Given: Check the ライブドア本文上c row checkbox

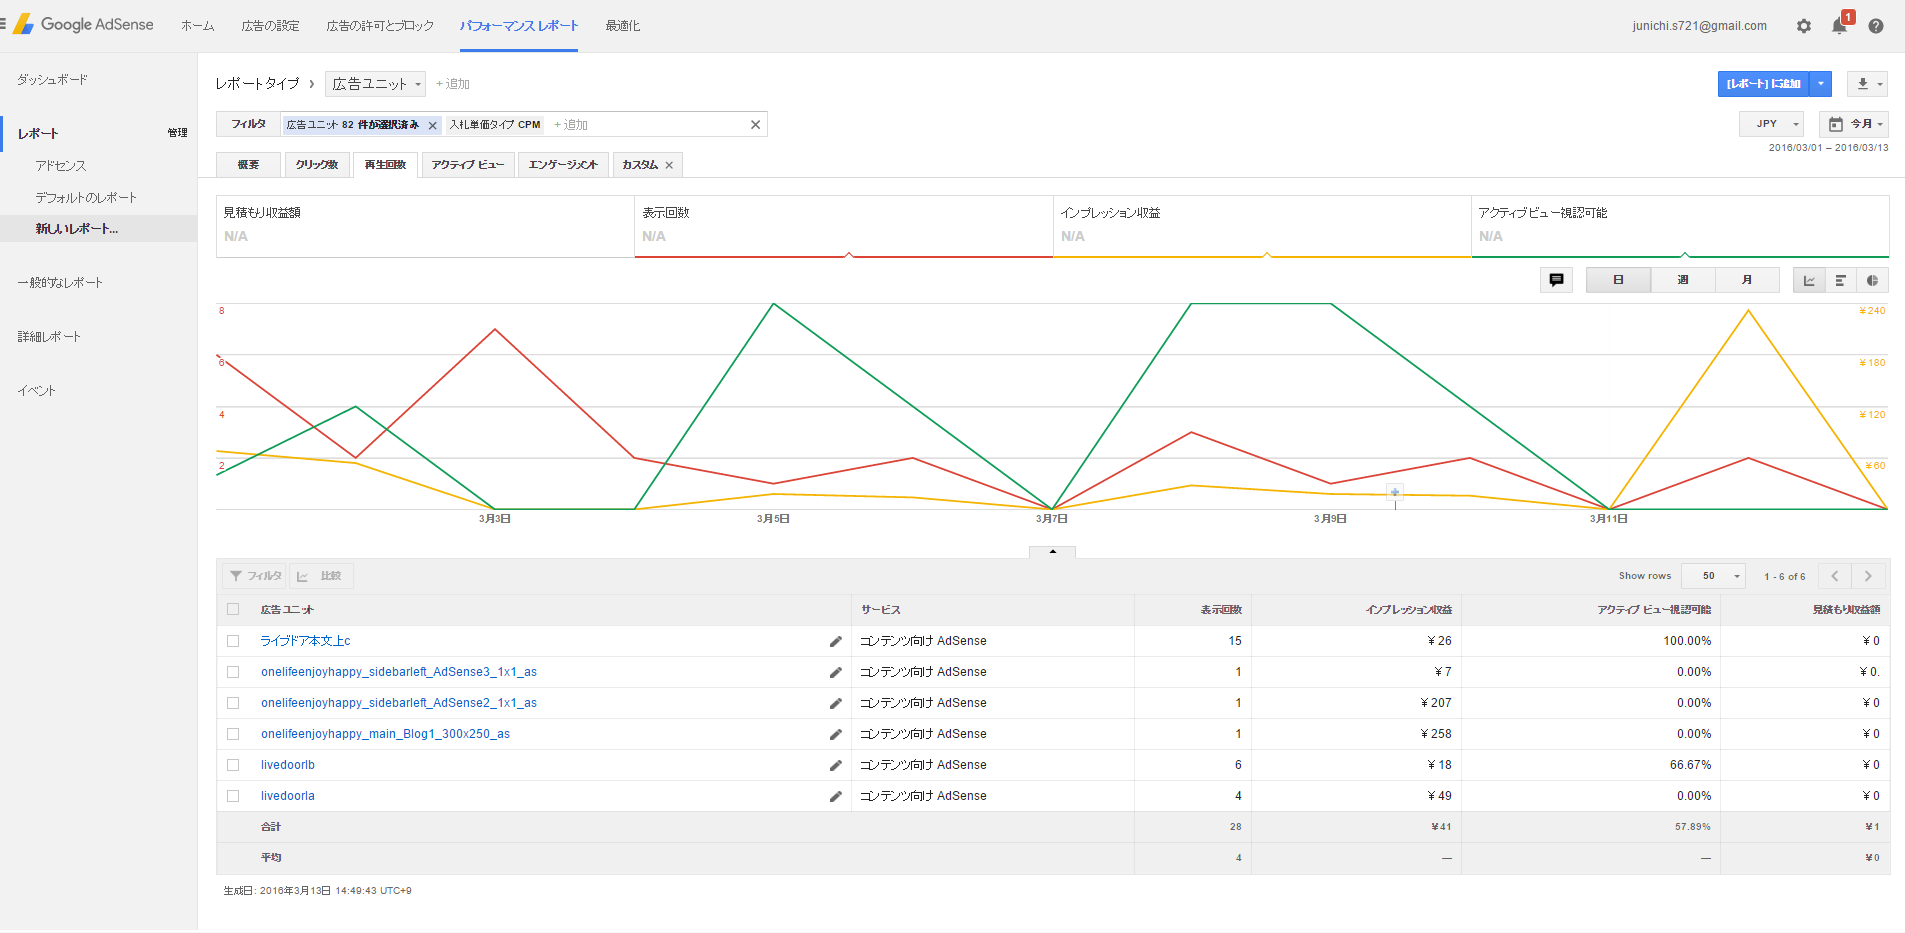Looking at the screenshot, I should 233,641.
